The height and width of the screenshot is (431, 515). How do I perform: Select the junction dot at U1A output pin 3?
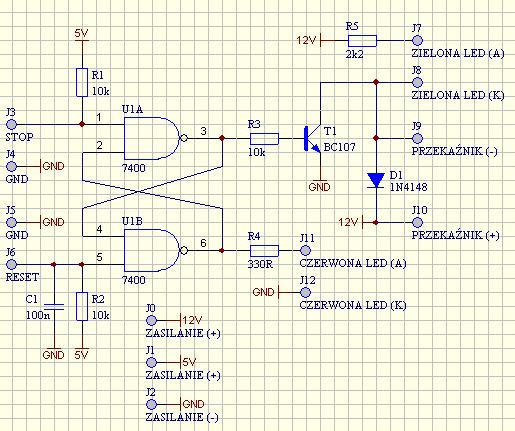point(222,138)
